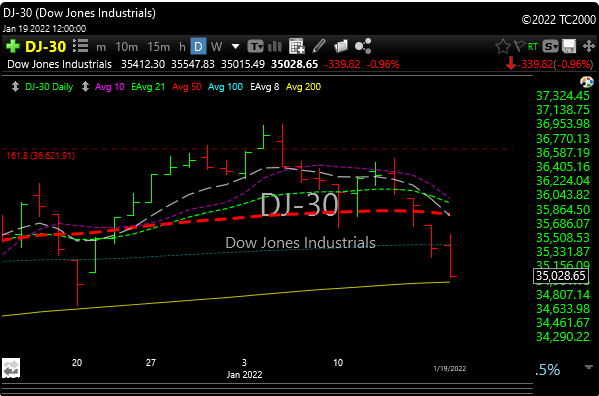Toggle the chart scale swap icon
This screenshot has height=396, width=599.
point(11,368)
